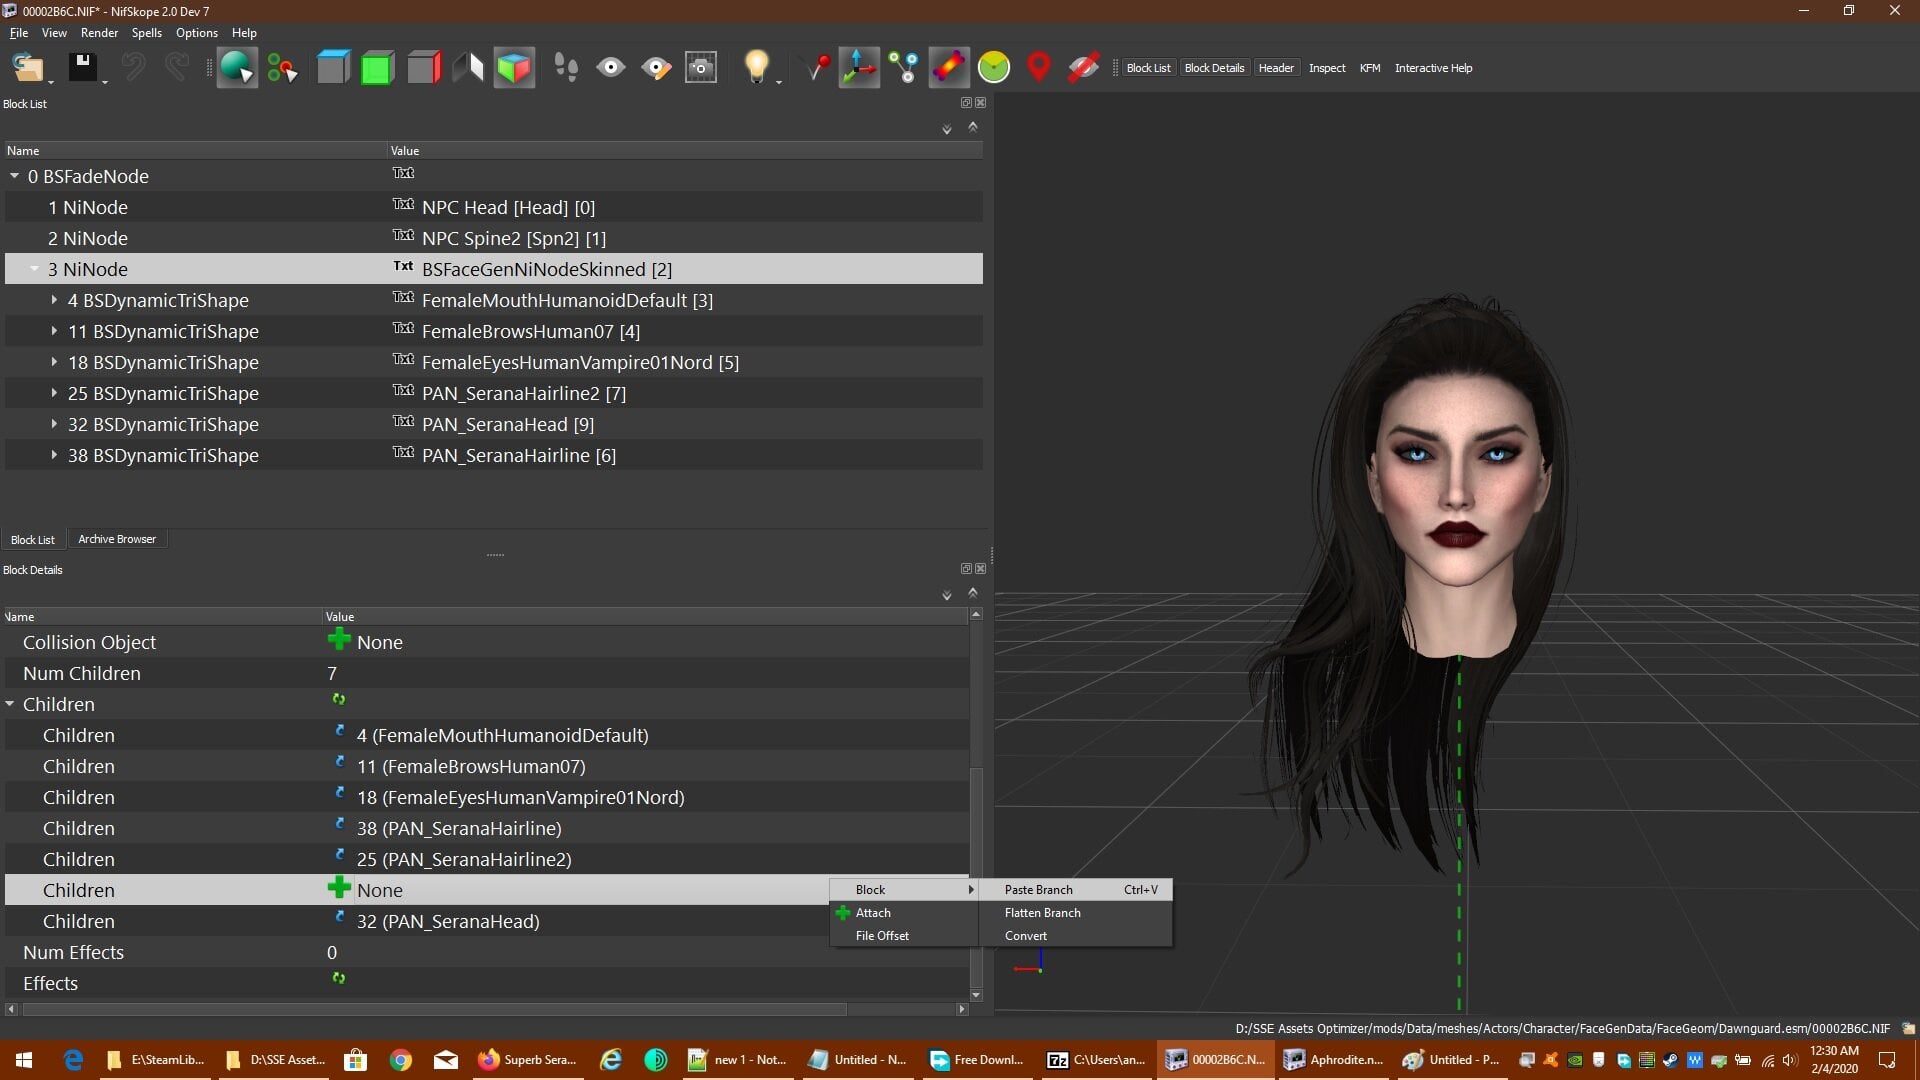Open the Spells menu
Screen dimensions: 1920x1080
(146, 32)
